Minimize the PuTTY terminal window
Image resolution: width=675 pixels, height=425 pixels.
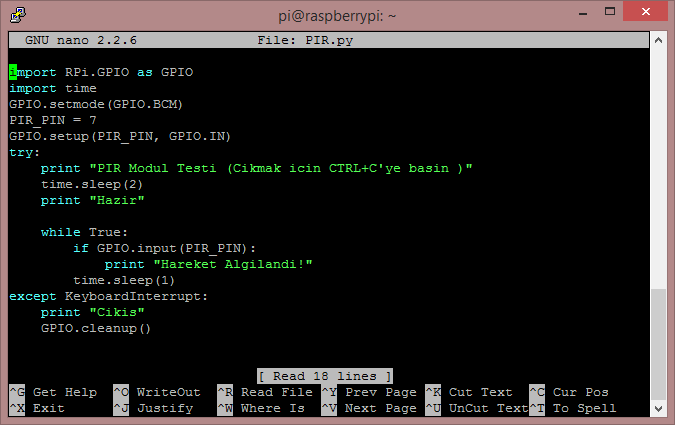583,12
